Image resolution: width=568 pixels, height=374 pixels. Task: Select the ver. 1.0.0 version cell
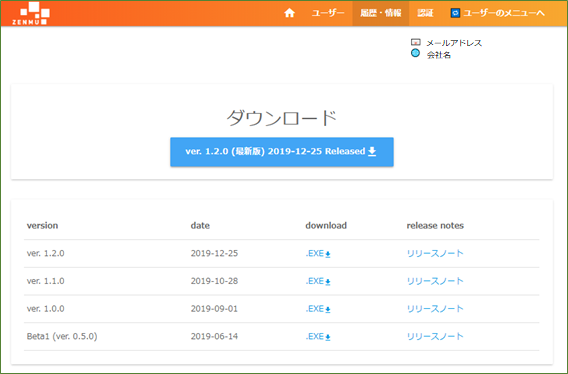click(46, 309)
